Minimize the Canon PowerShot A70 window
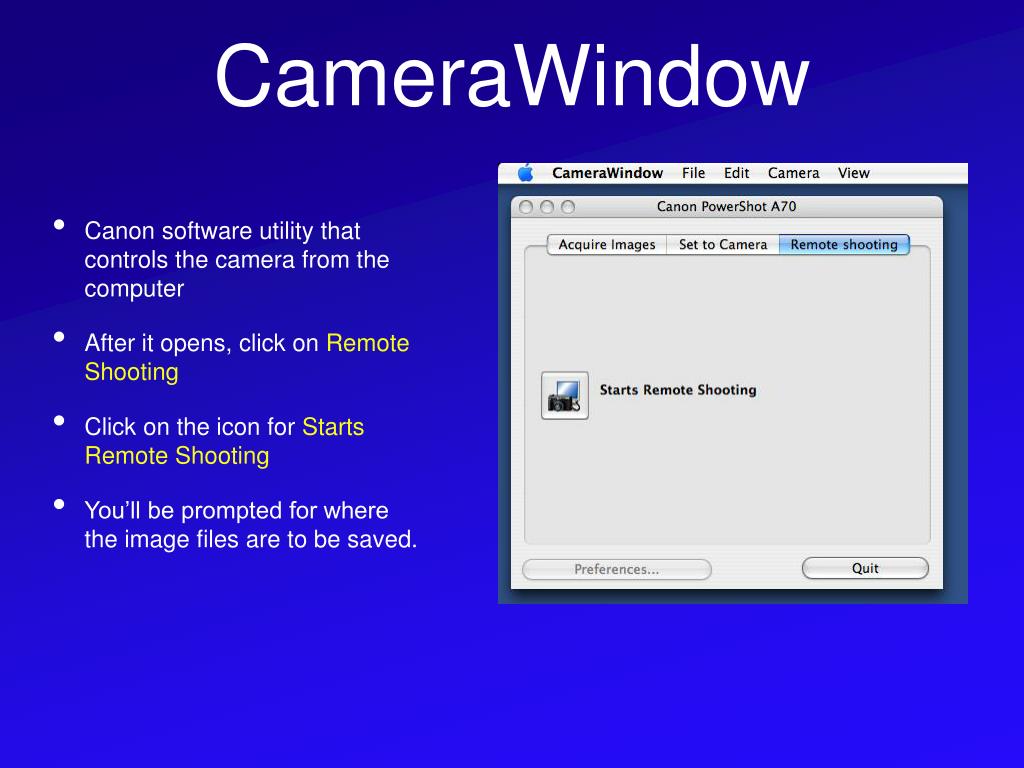The image size is (1024, 768). coord(547,207)
